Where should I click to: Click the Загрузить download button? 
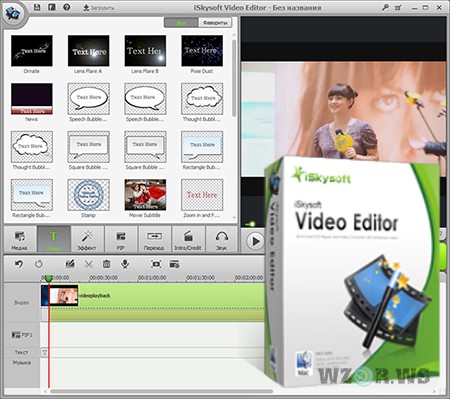(x=99, y=7)
